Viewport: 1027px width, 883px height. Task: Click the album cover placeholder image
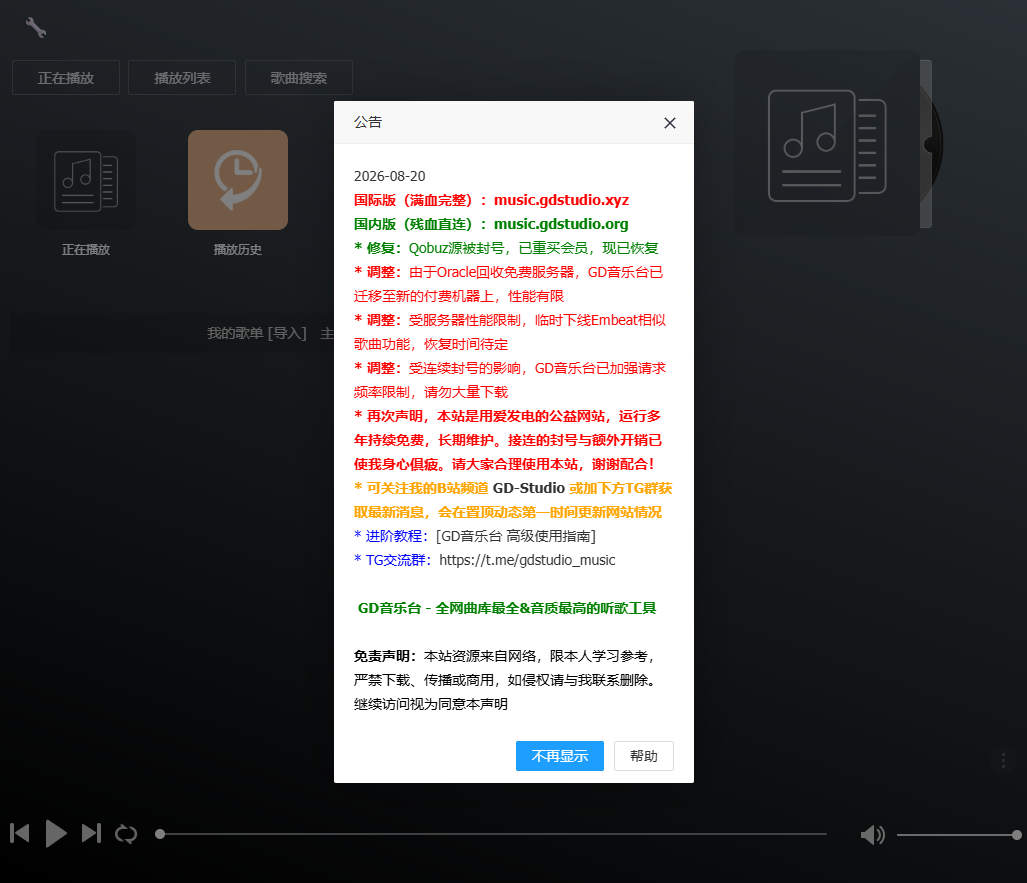827,143
